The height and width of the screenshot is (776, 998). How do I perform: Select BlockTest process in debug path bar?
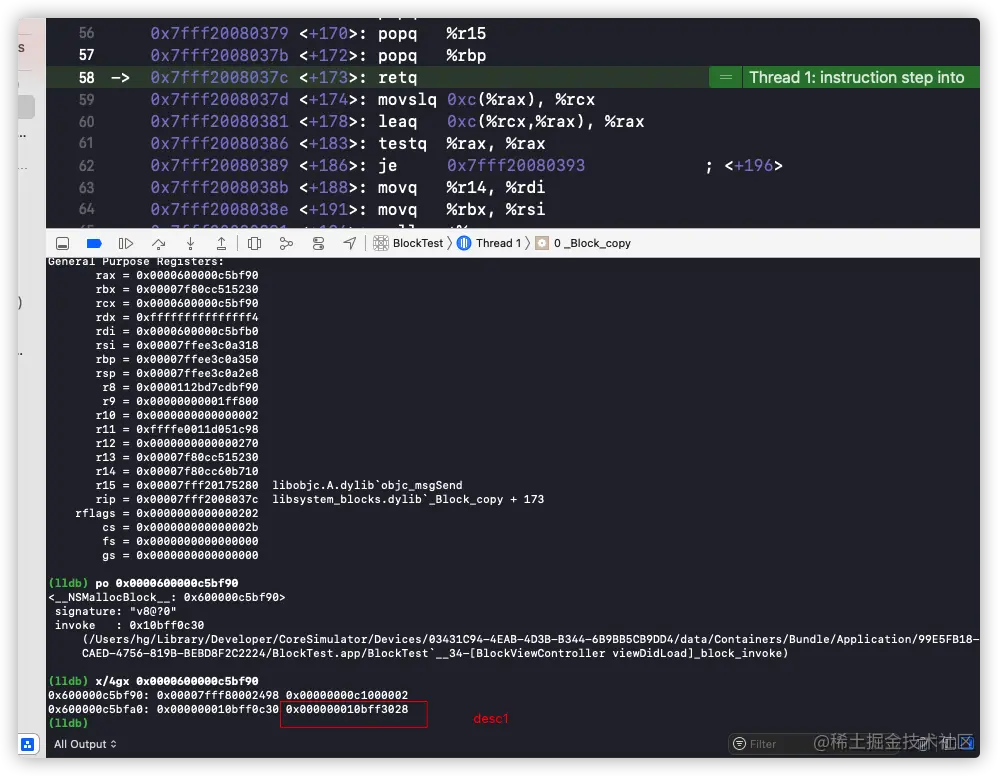tap(408, 243)
